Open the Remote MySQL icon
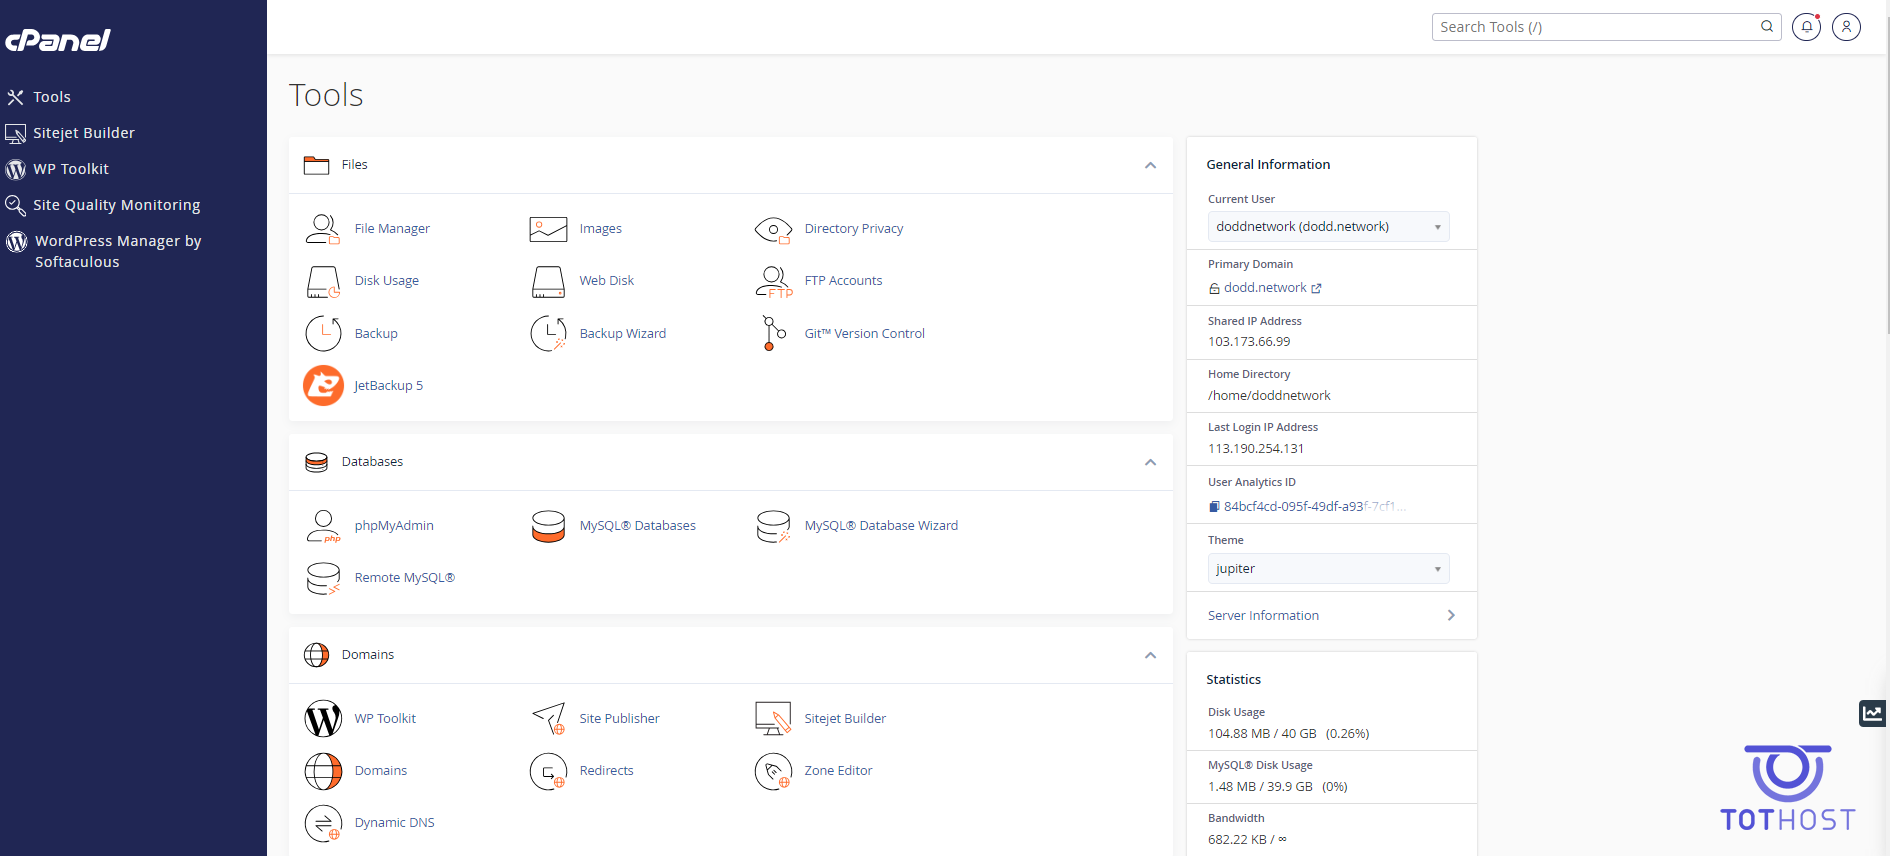The height and width of the screenshot is (856, 1890). [323, 578]
